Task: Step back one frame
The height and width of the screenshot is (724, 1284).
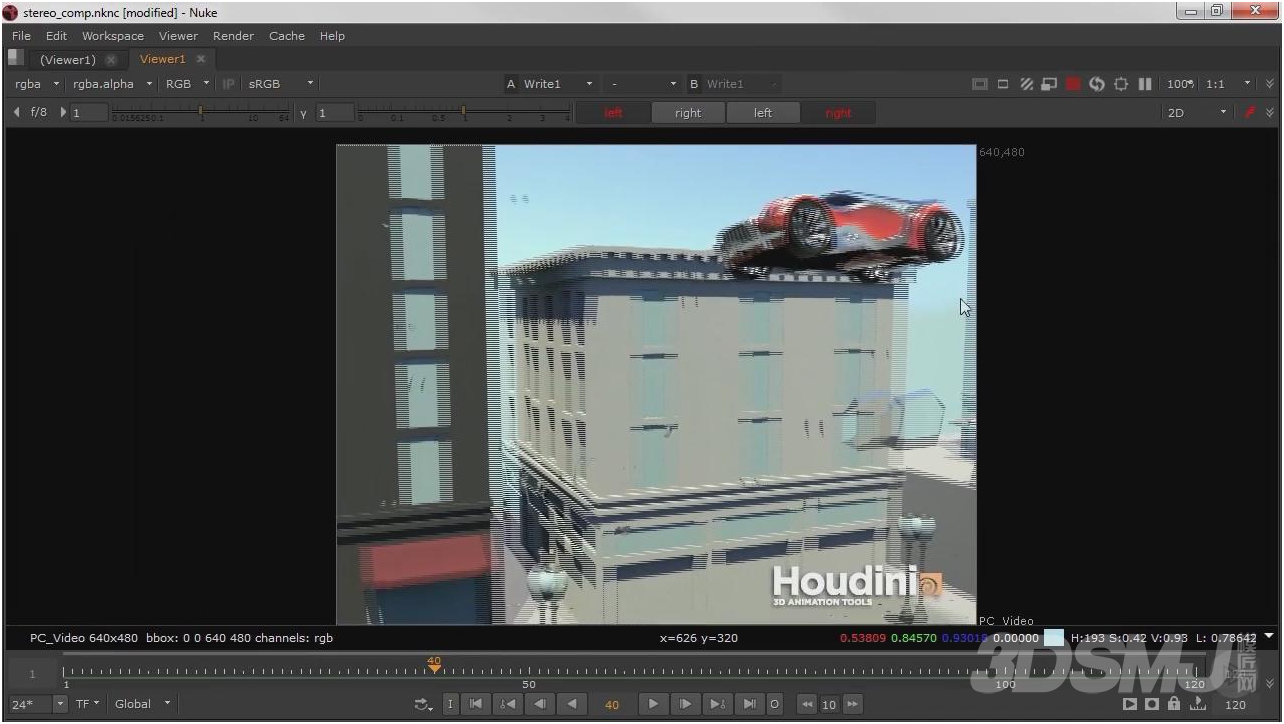Action: (x=540, y=704)
